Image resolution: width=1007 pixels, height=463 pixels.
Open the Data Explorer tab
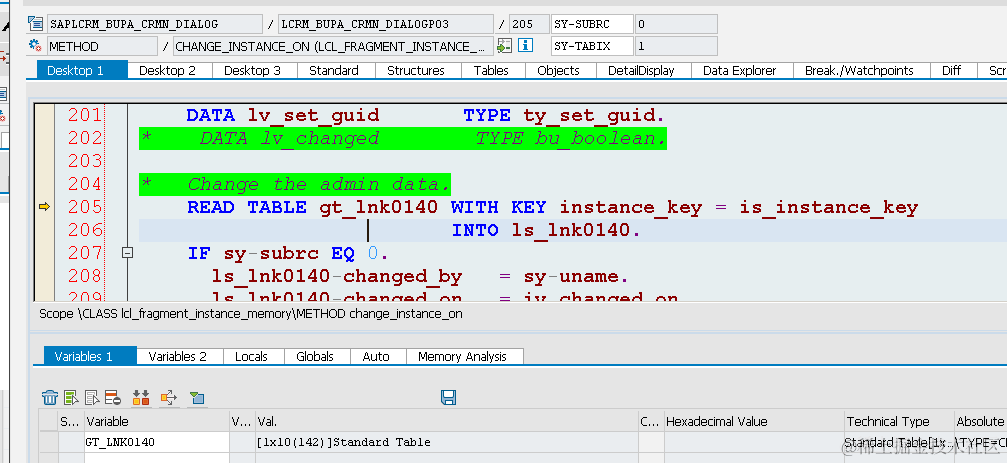coord(740,71)
